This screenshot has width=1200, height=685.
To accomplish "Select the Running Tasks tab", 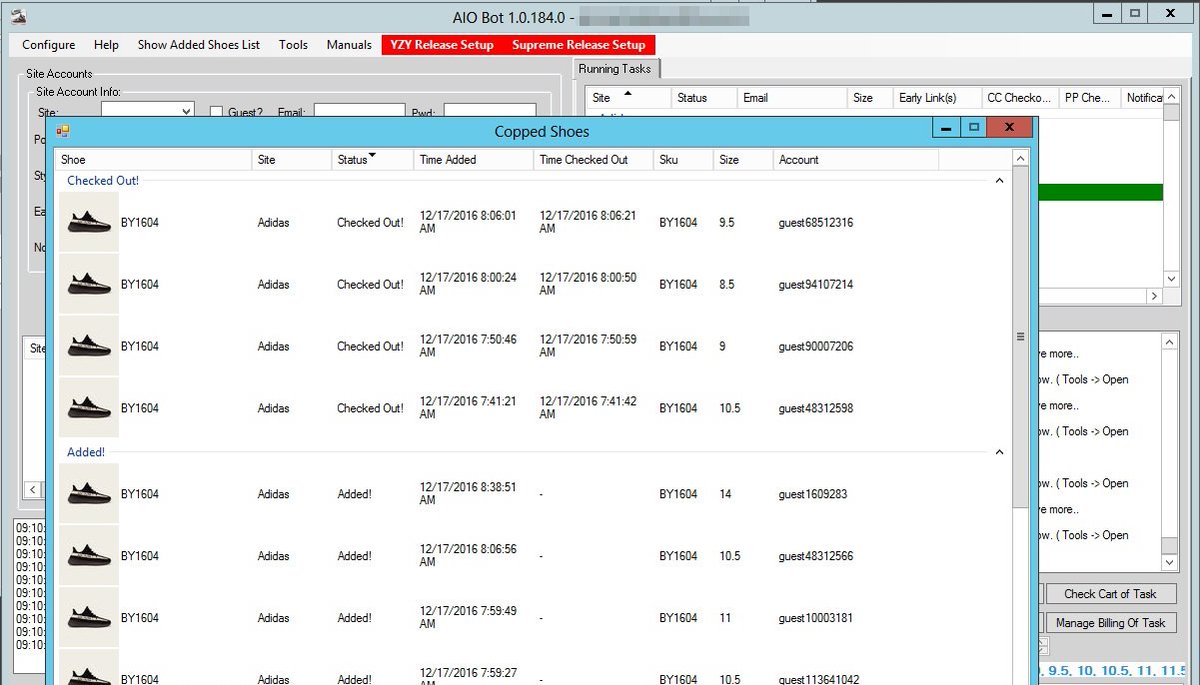I will 614,69.
